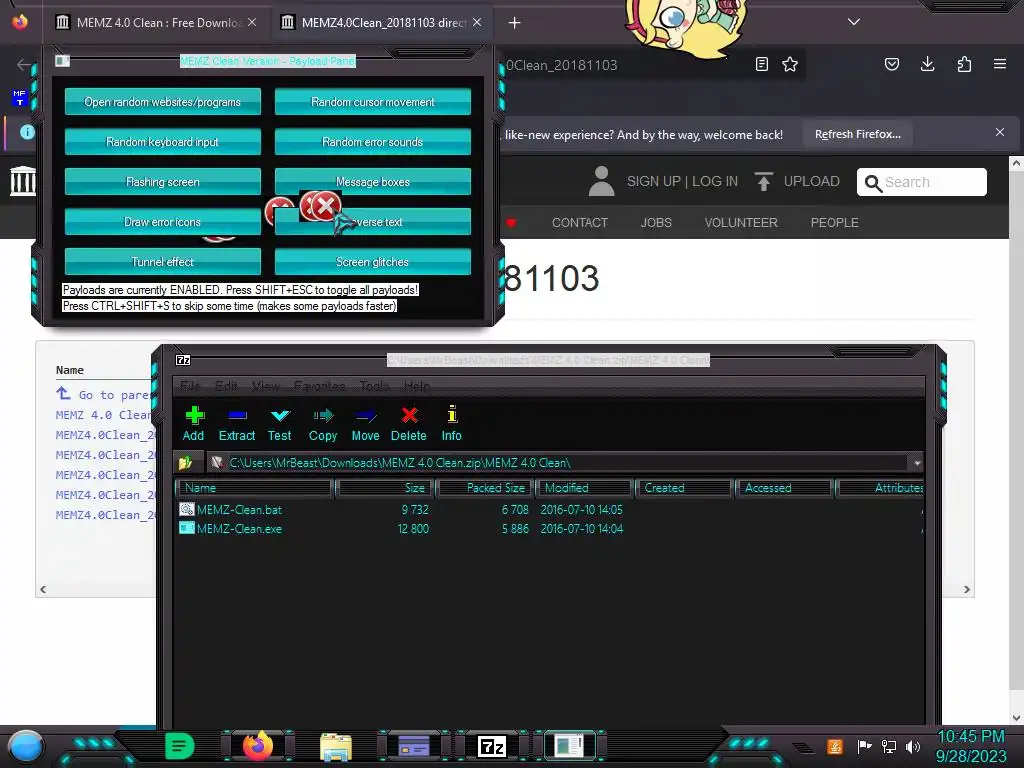Toggle Open random websites/programs payload

(x=163, y=102)
